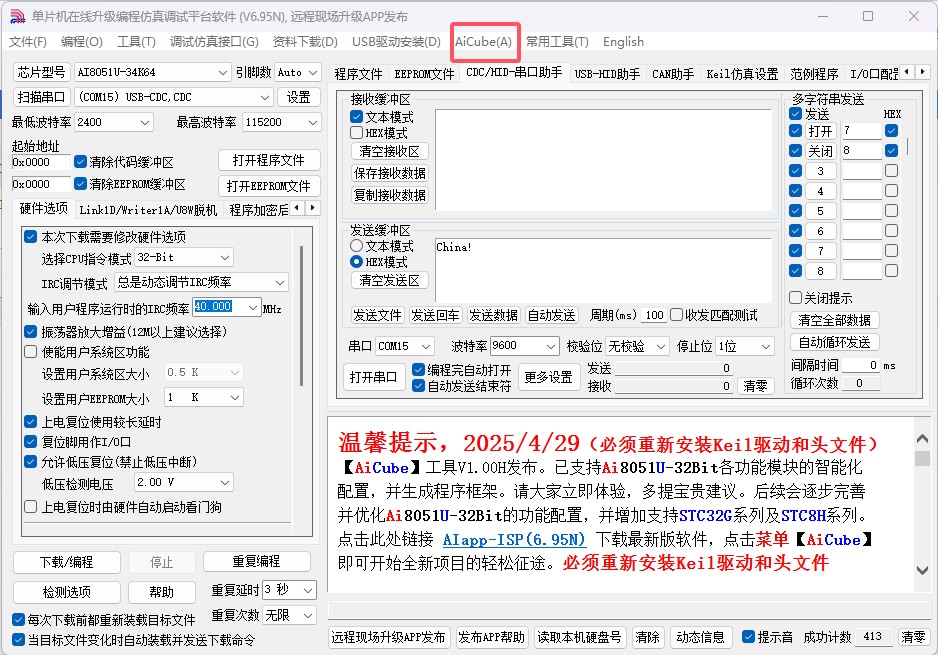Viewport: 938px width, 655px height.
Task: Click the 下载/编程 button
Action: (x=66, y=562)
